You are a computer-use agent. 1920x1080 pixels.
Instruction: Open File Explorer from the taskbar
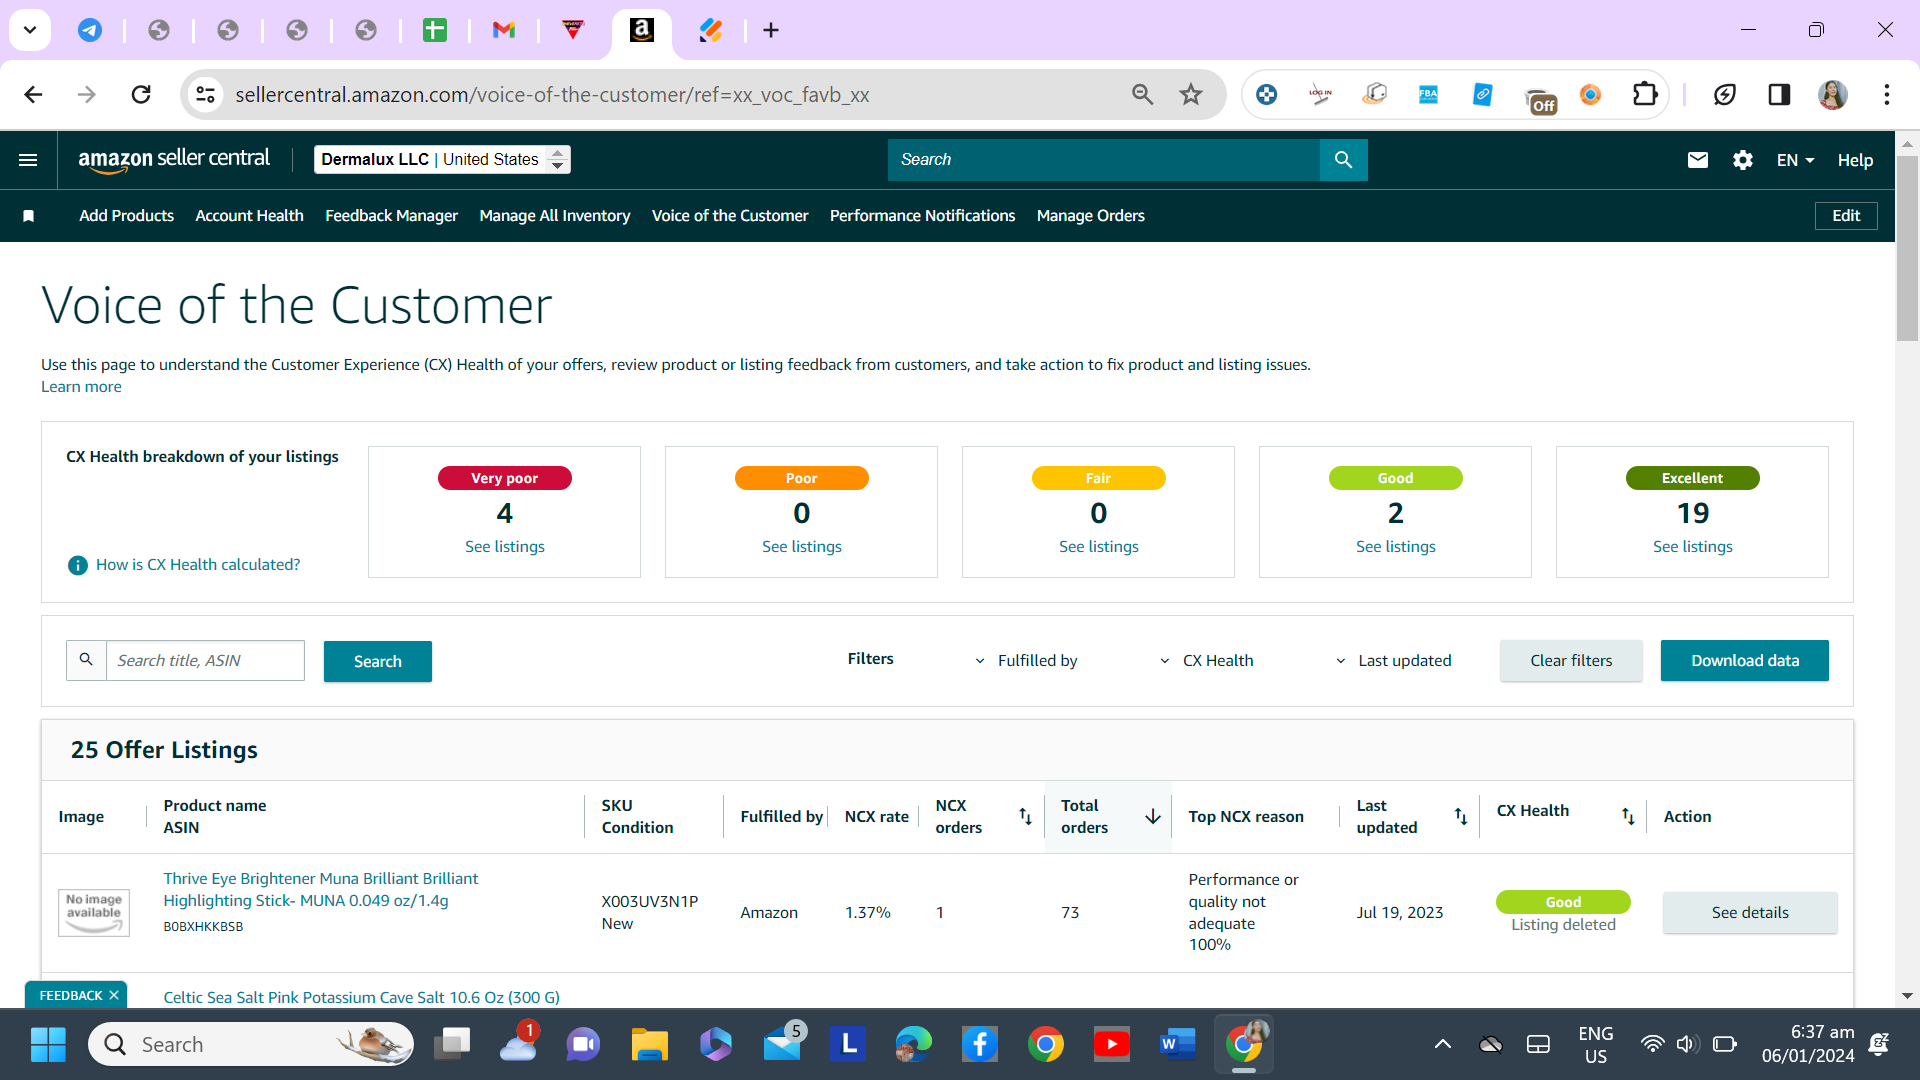tap(650, 1045)
